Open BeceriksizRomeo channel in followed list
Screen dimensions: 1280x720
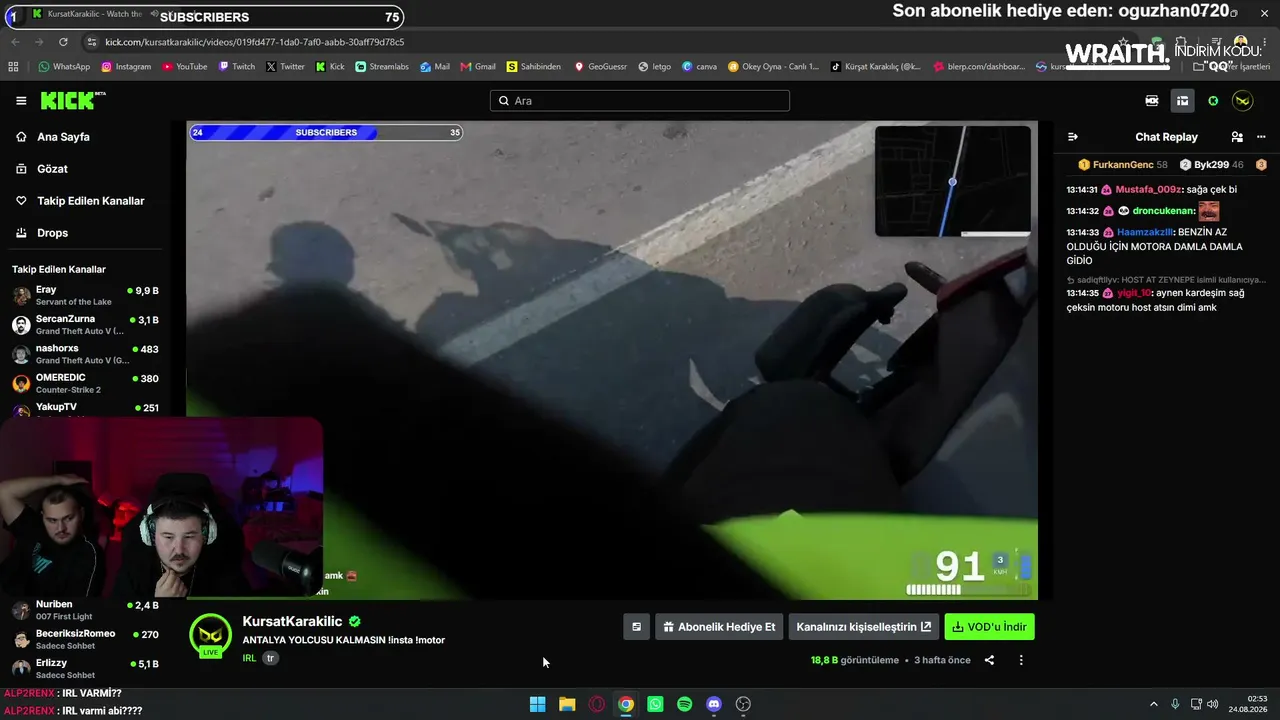click(x=85, y=639)
